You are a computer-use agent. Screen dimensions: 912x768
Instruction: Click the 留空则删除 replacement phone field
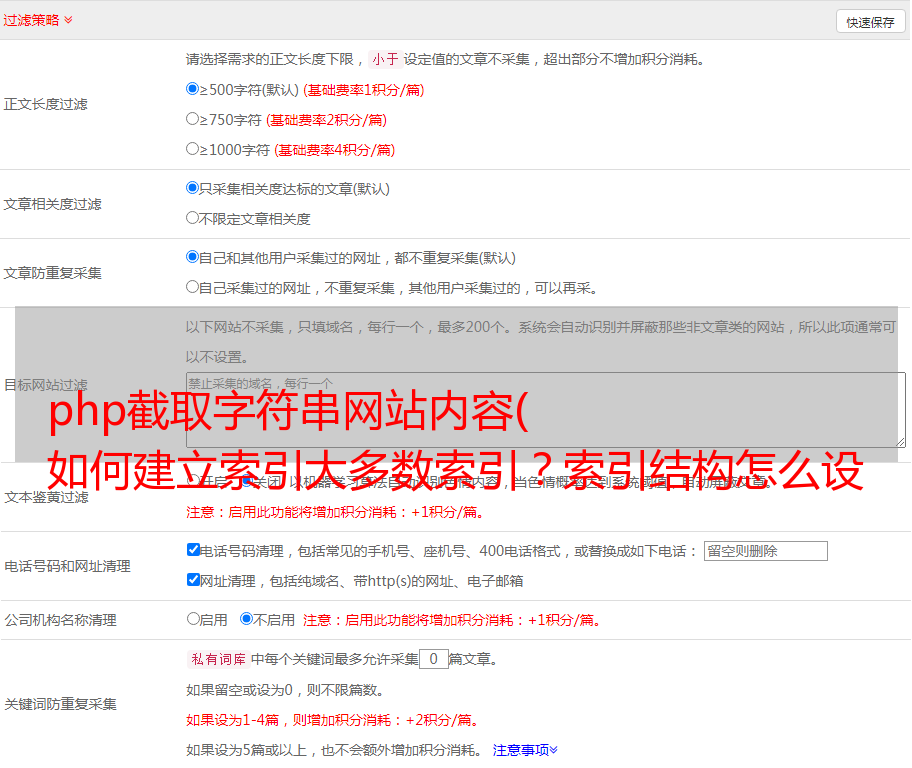(765, 551)
